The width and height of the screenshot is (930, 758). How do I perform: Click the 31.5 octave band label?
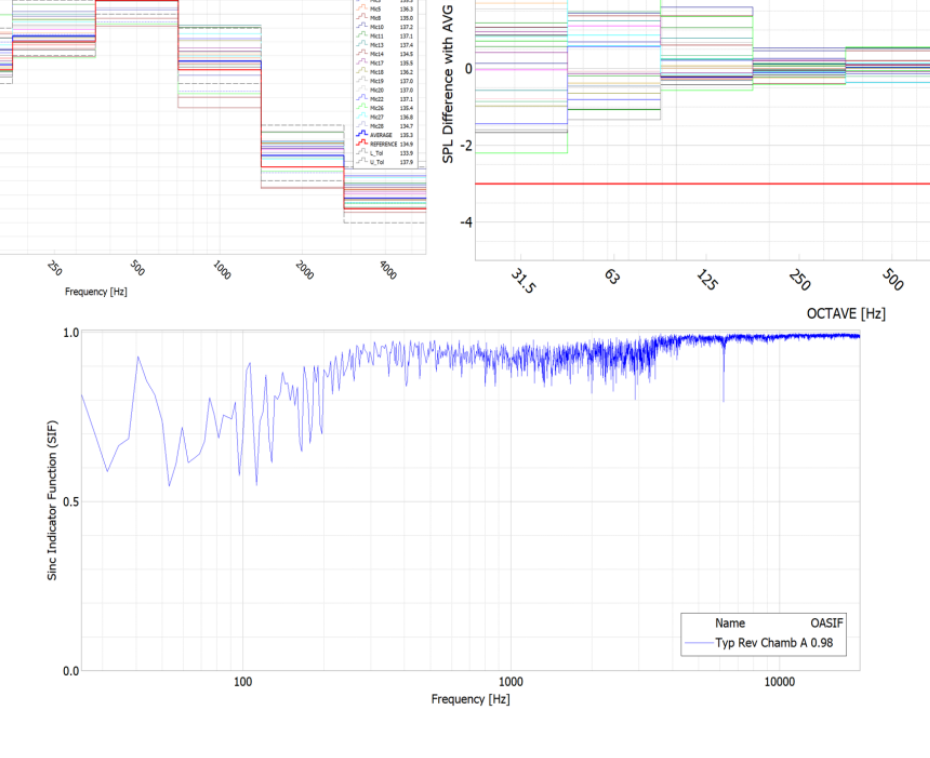pyautogui.click(x=522, y=281)
